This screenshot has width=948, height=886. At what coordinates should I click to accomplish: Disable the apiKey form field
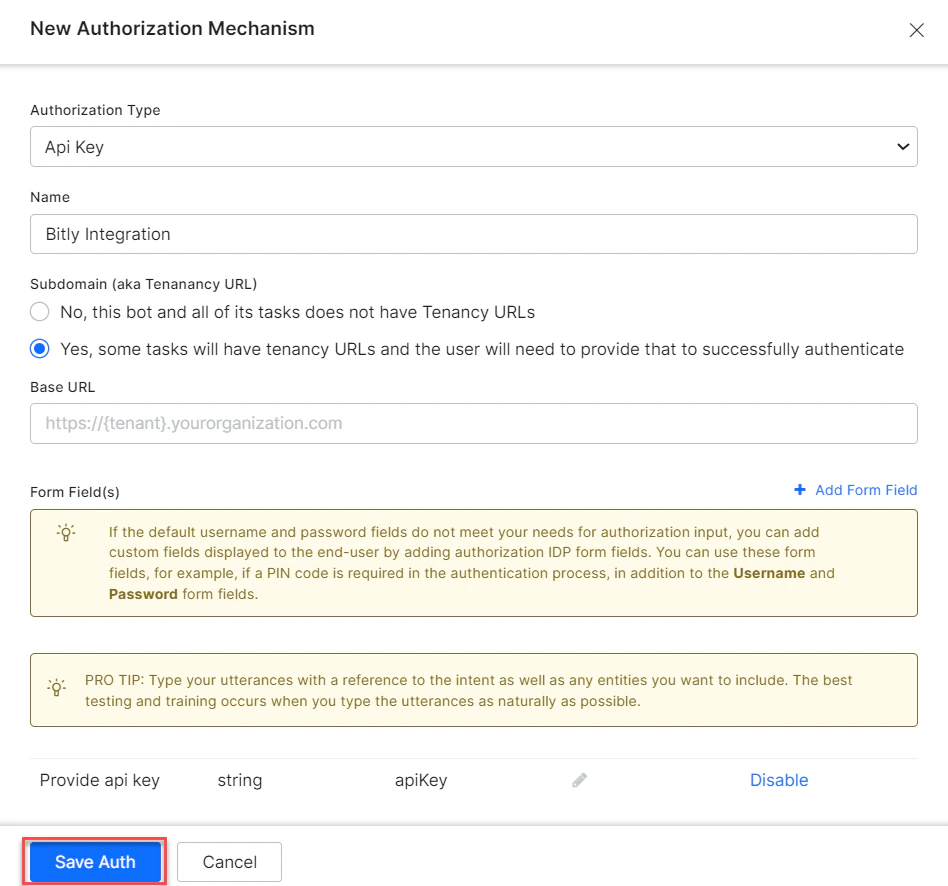(x=779, y=779)
